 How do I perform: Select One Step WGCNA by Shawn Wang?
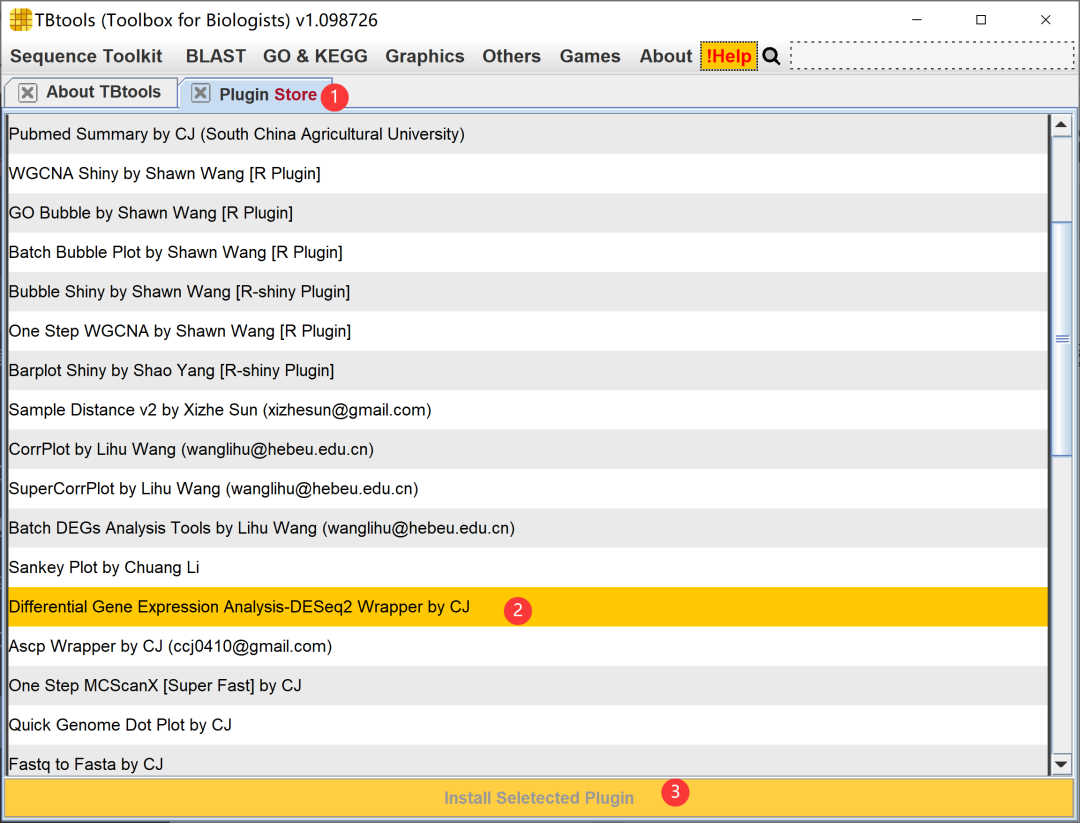528,331
